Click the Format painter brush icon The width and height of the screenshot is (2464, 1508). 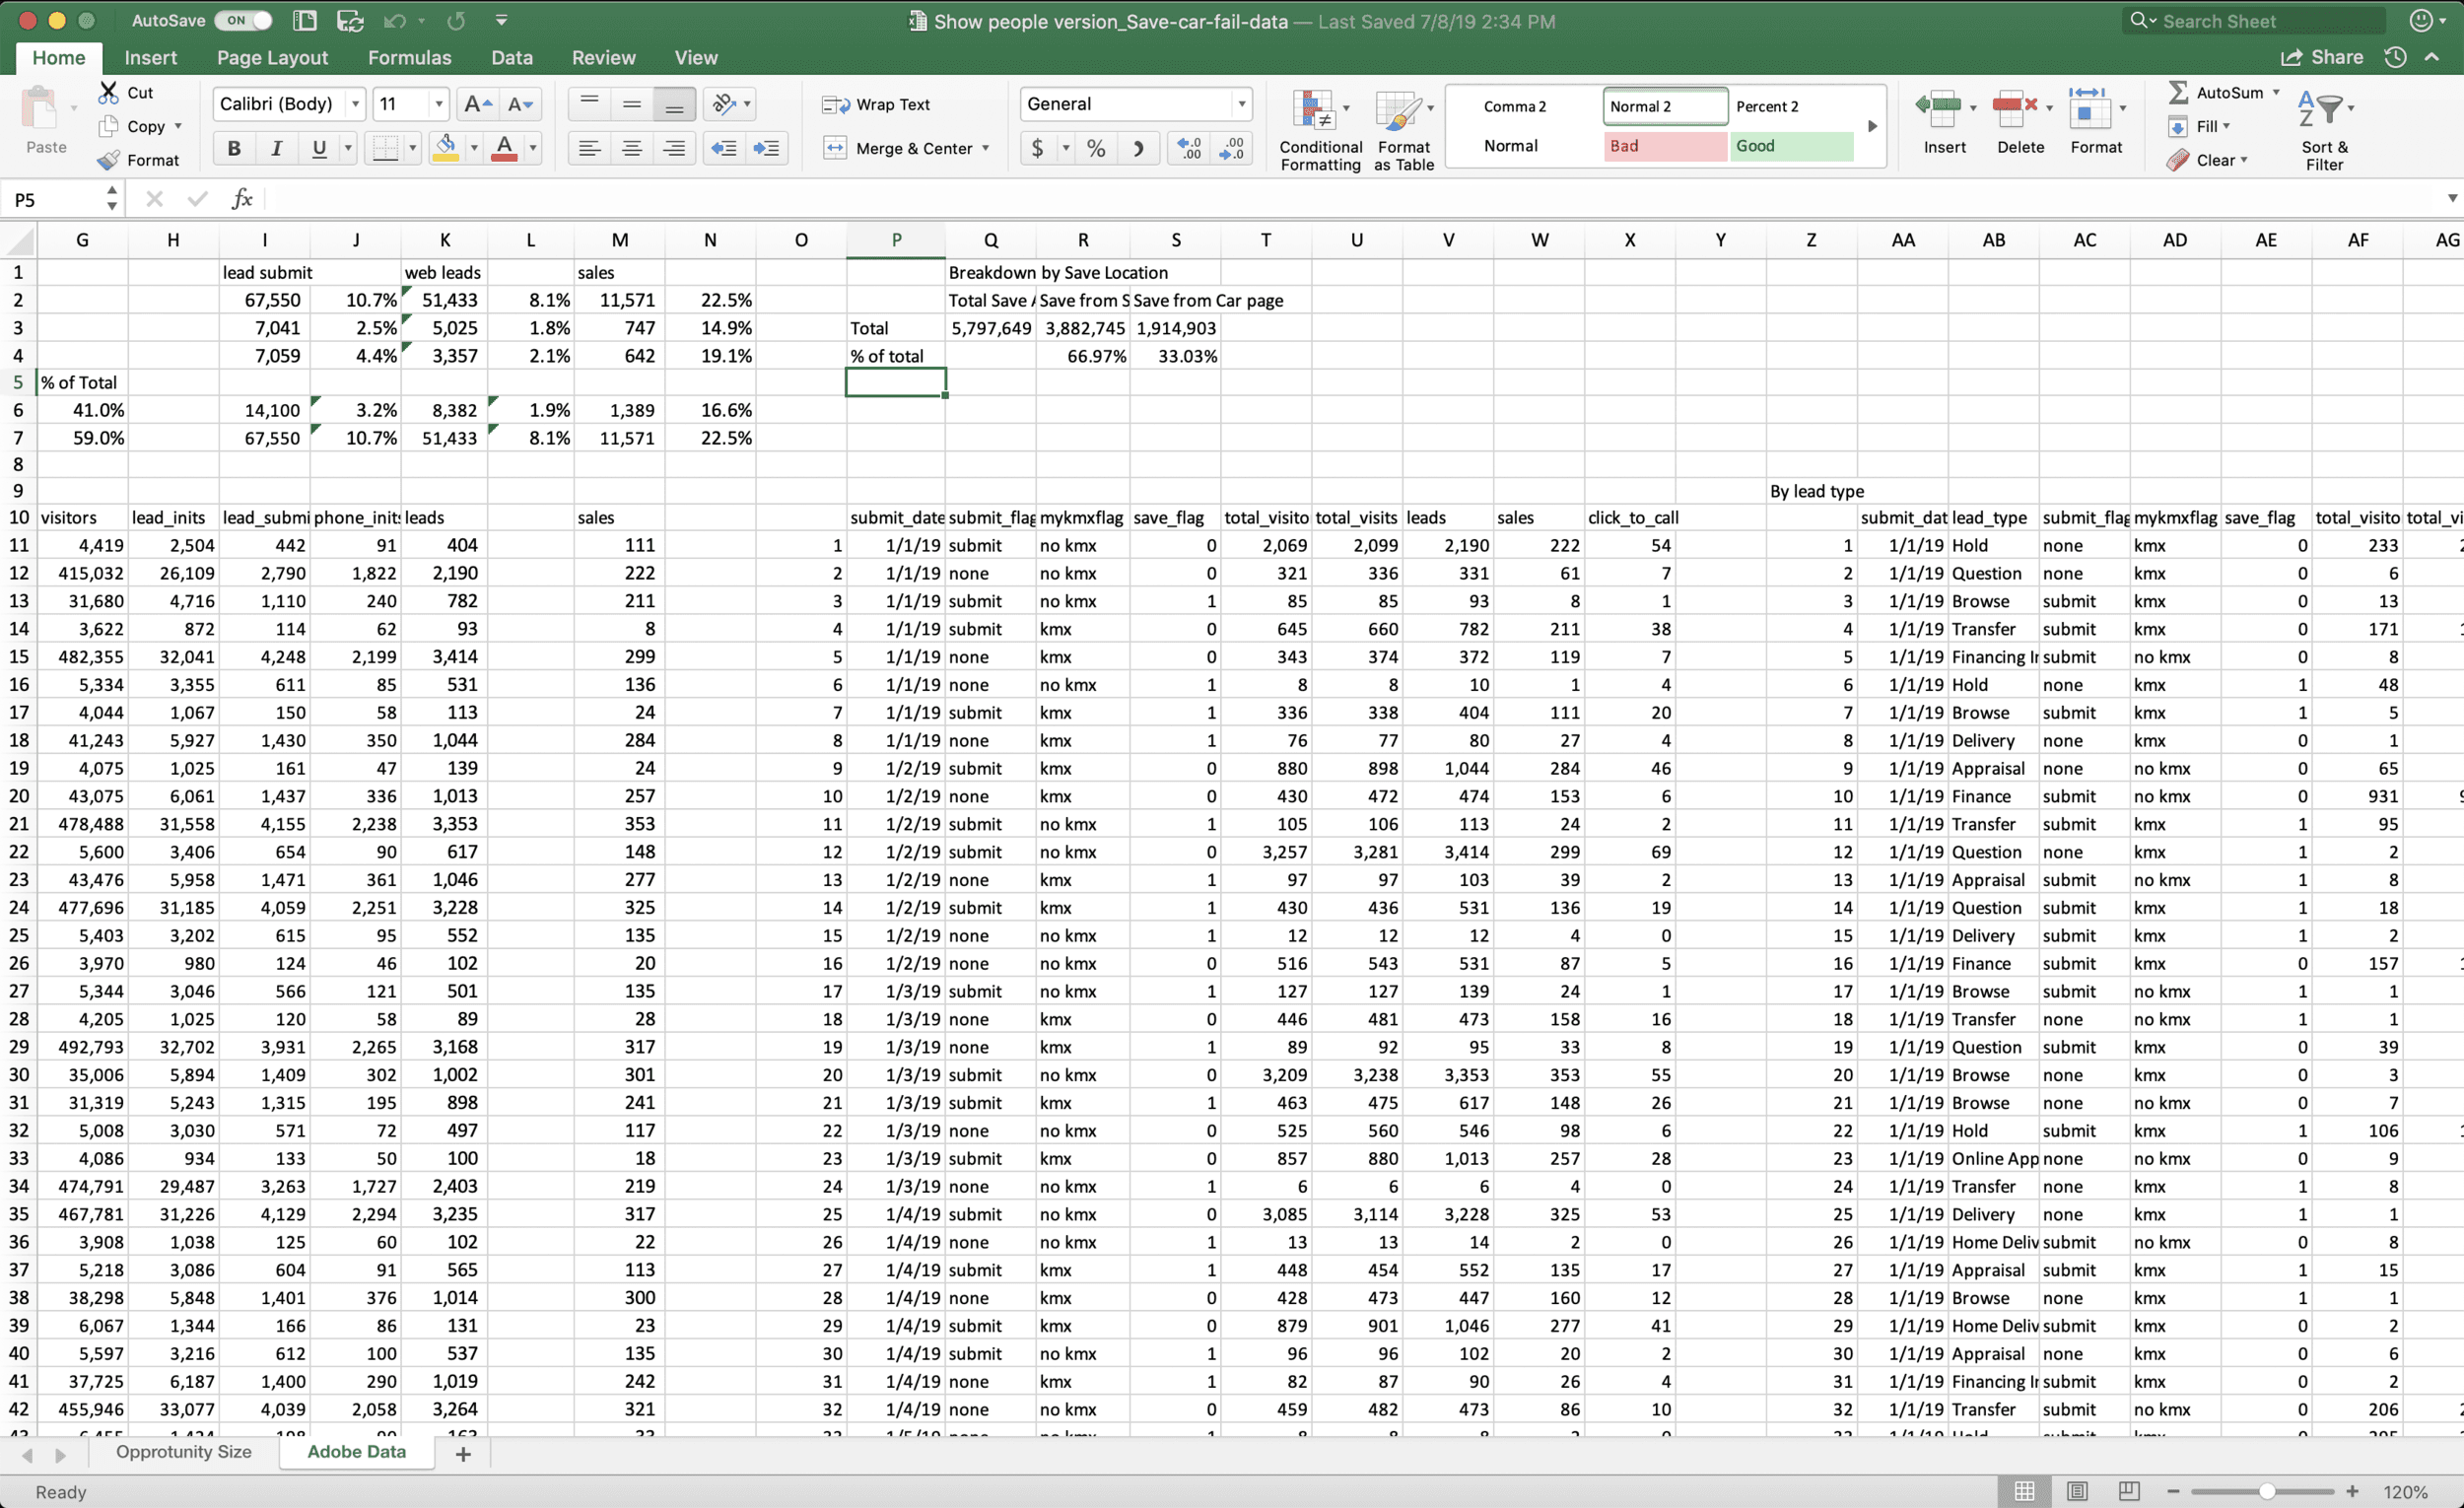[x=109, y=160]
